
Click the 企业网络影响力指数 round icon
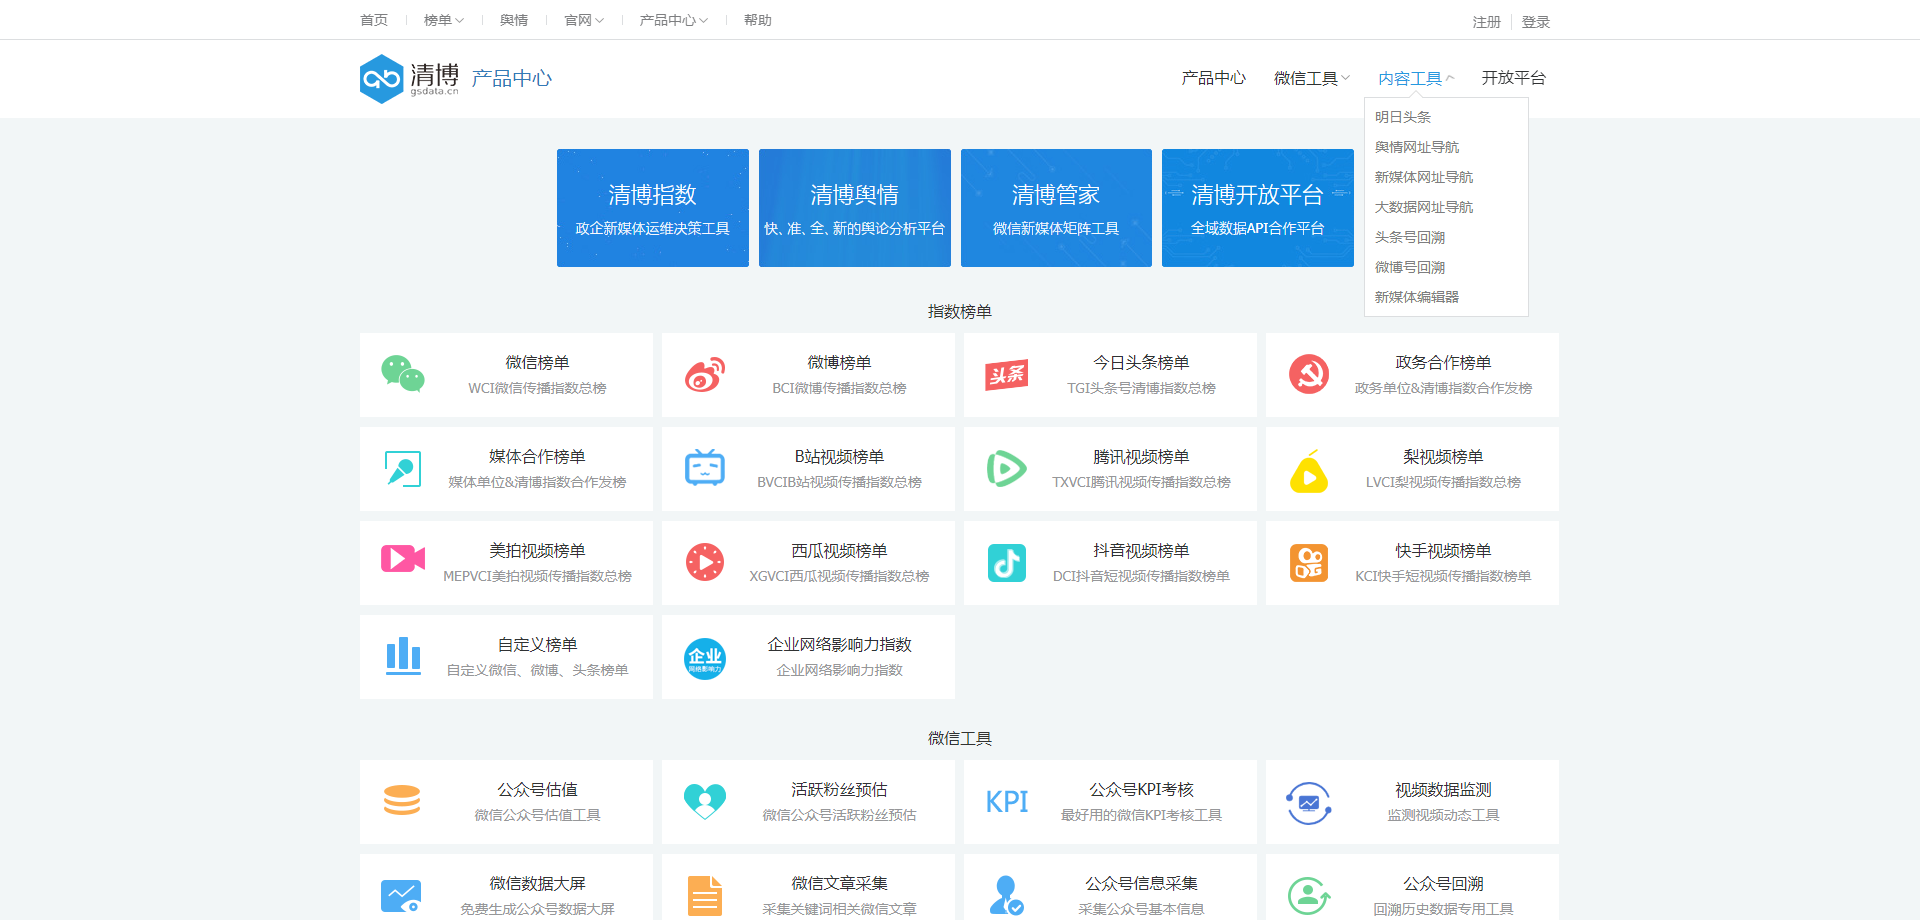[x=705, y=658]
